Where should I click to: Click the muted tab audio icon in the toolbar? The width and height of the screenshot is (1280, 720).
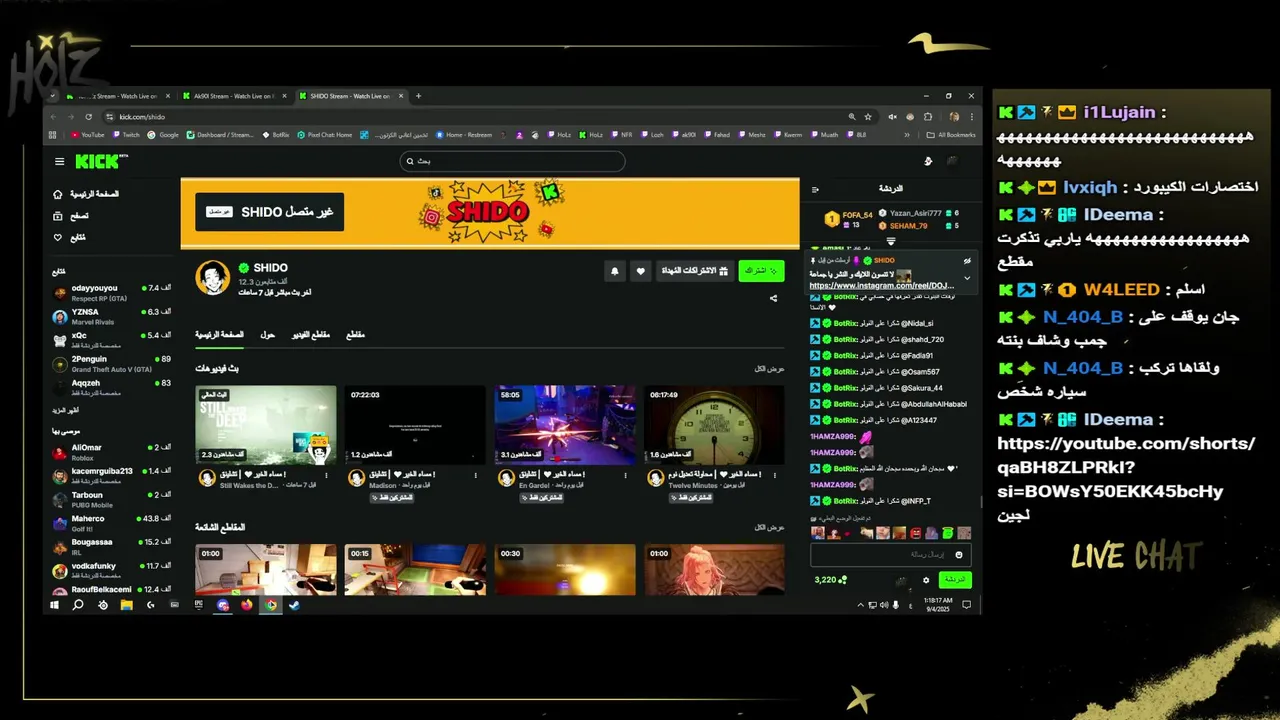892,117
